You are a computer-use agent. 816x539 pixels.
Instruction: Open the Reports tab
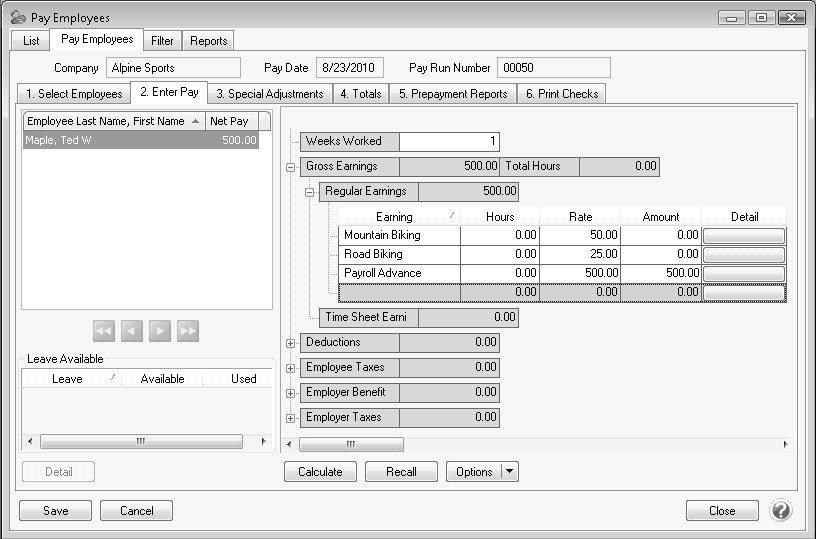(208, 41)
